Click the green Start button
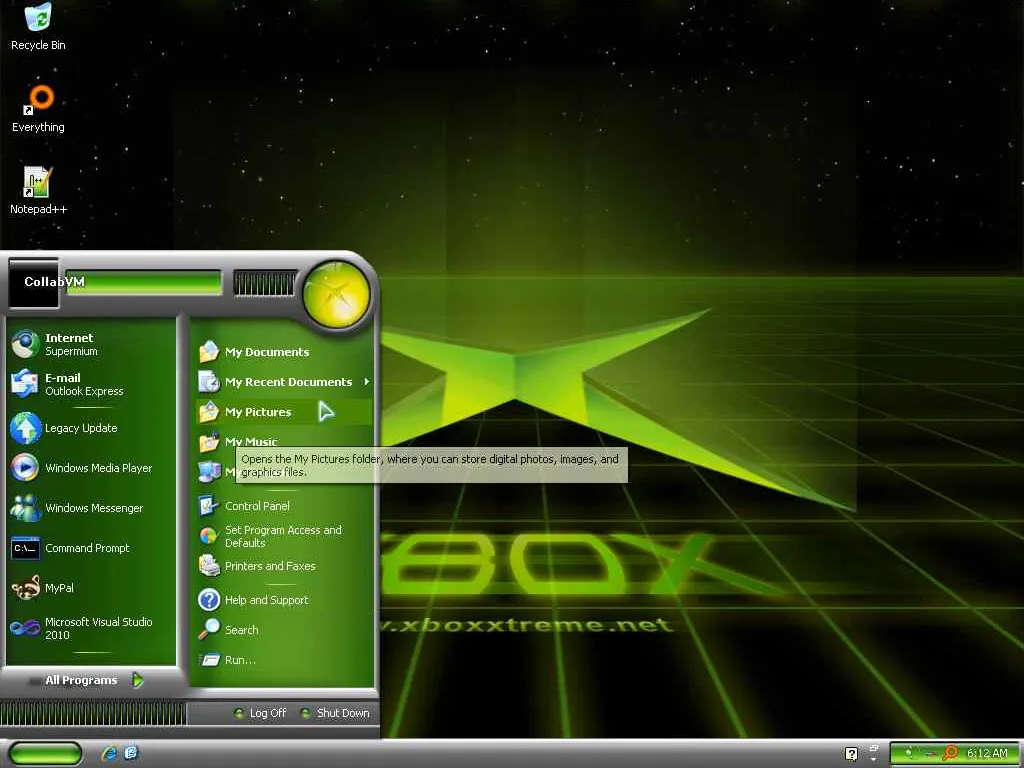Viewport: 1024px width, 768px height. 45,754
